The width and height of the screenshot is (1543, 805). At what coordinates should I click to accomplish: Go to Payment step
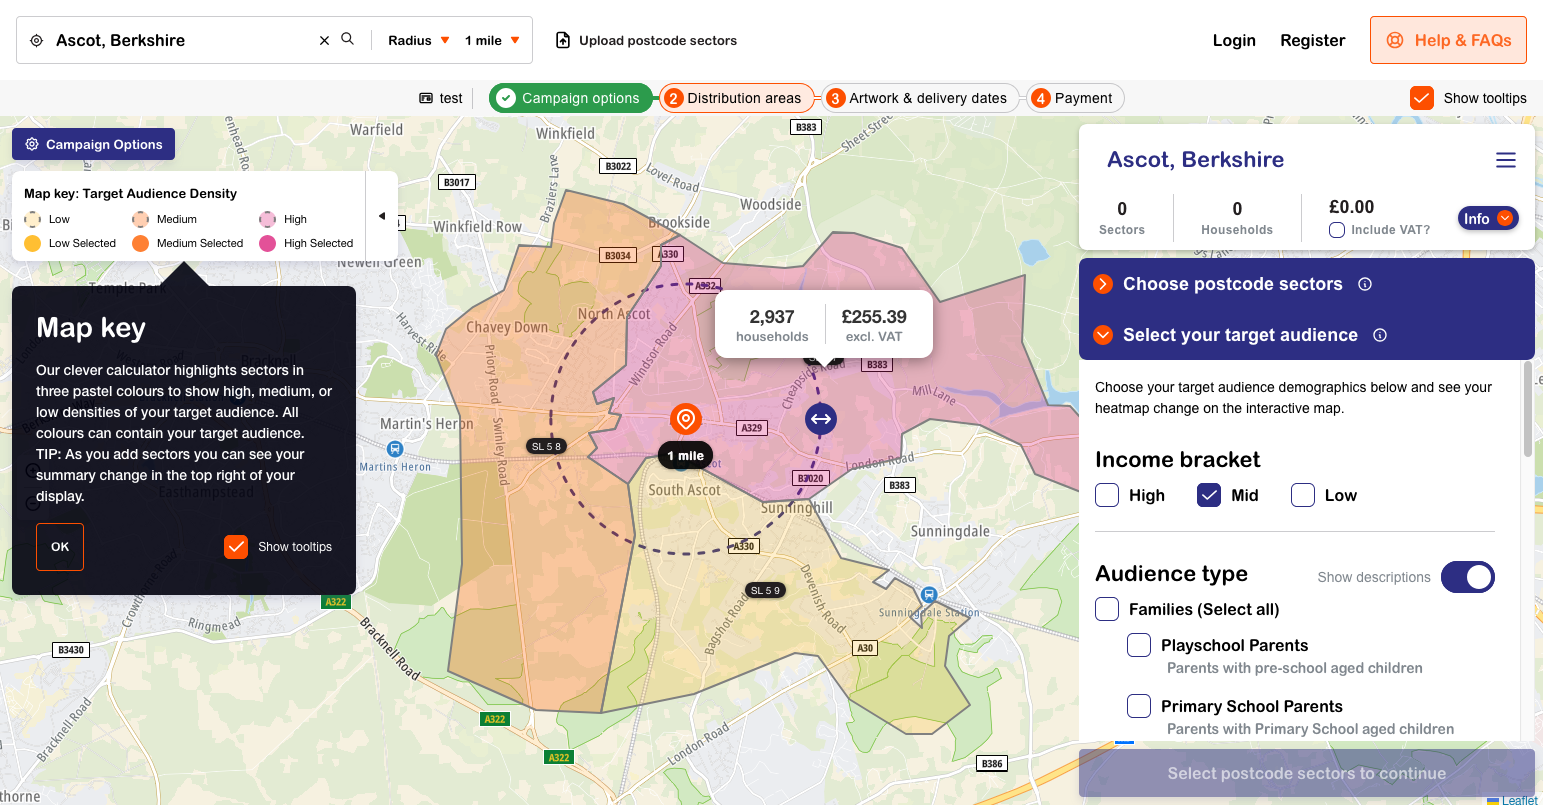pos(1075,98)
